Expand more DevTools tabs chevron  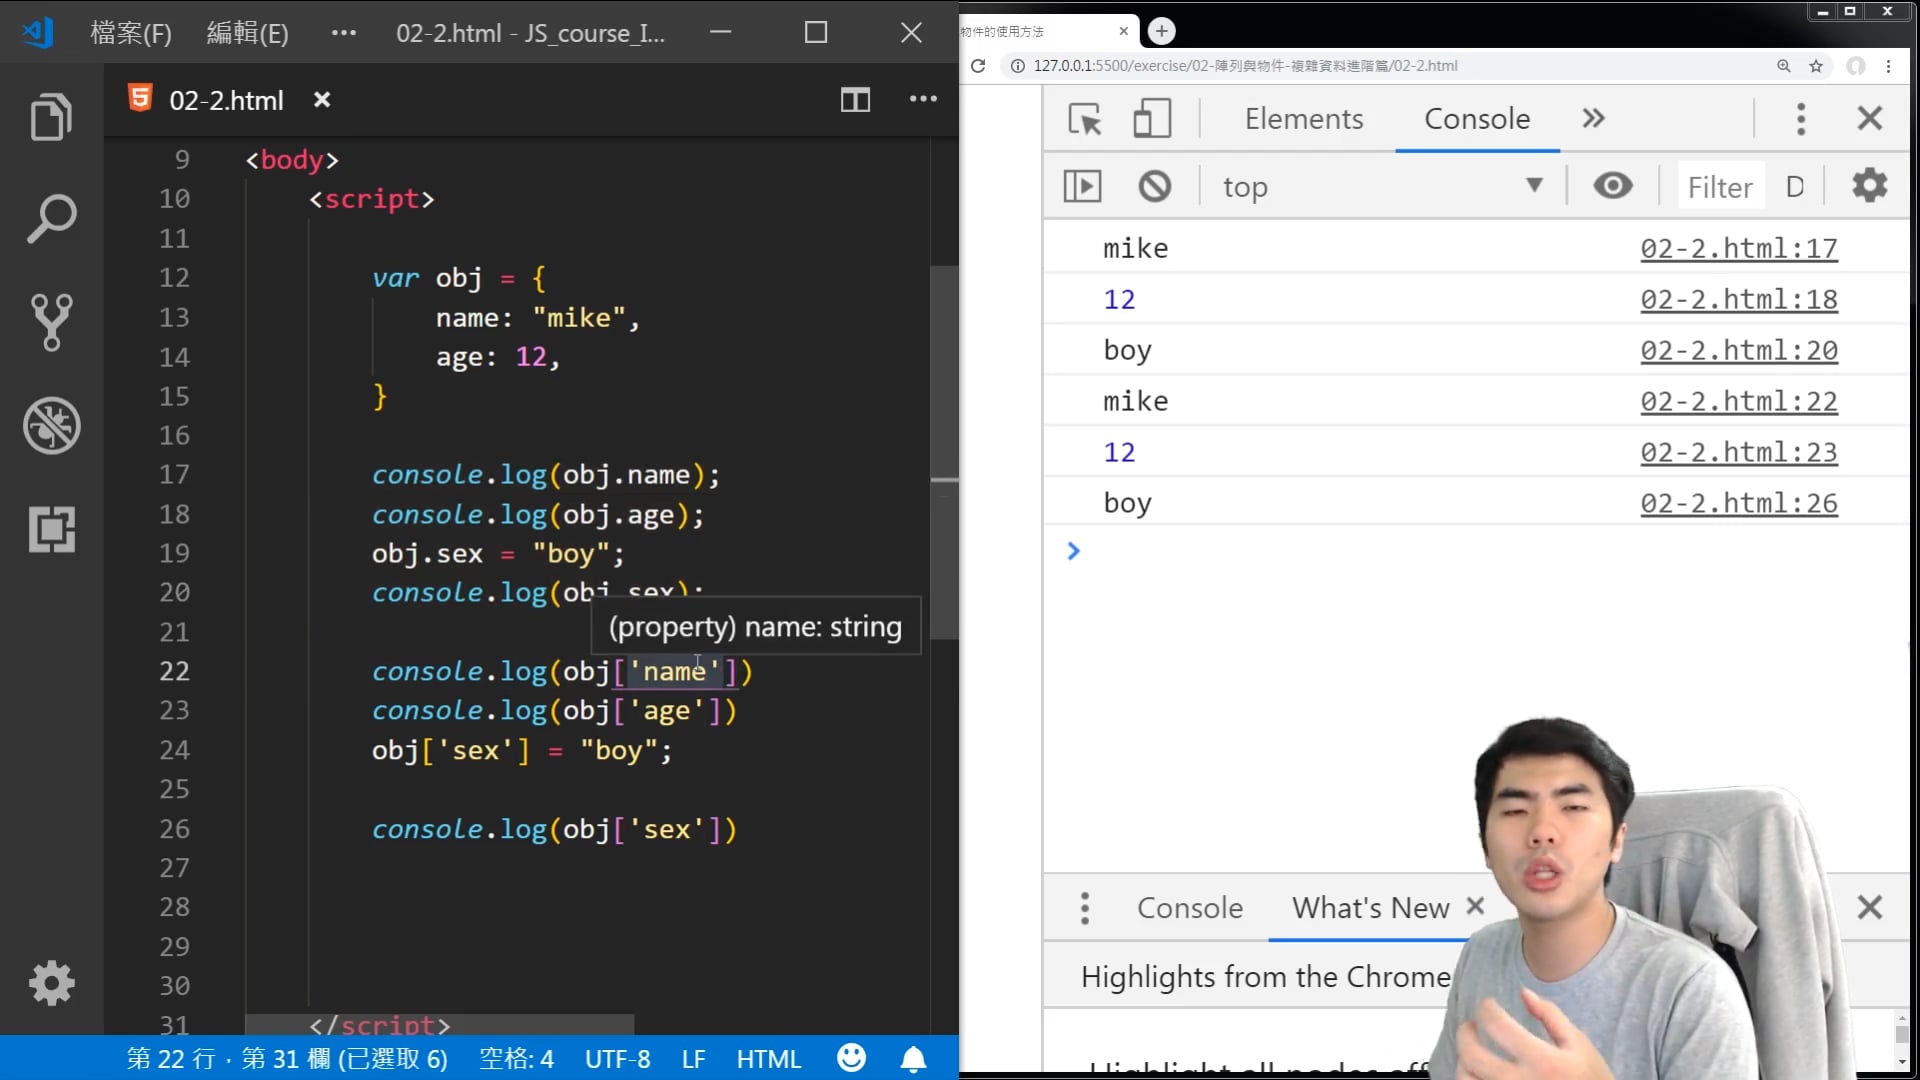(1593, 119)
